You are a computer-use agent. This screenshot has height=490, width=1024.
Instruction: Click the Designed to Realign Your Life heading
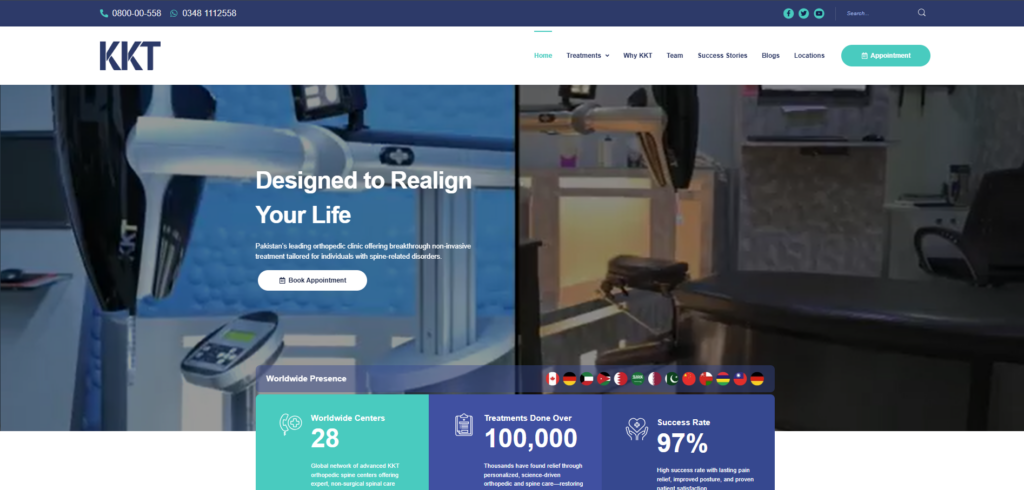(x=363, y=197)
